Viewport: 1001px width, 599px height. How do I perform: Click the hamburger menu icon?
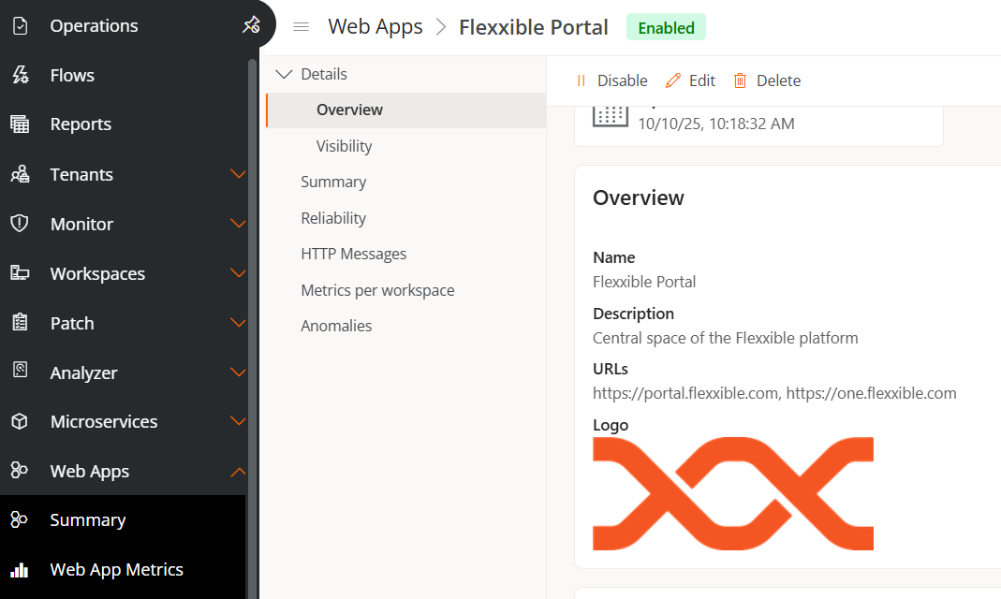point(301,27)
